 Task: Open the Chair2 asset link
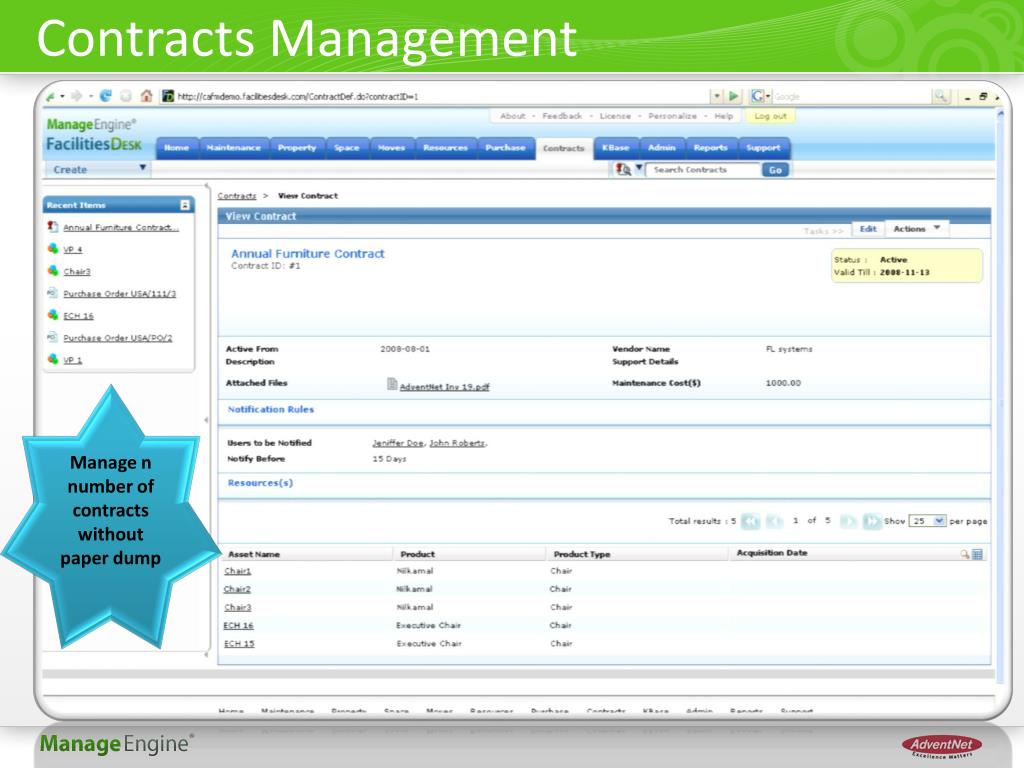click(x=237, y=589)
